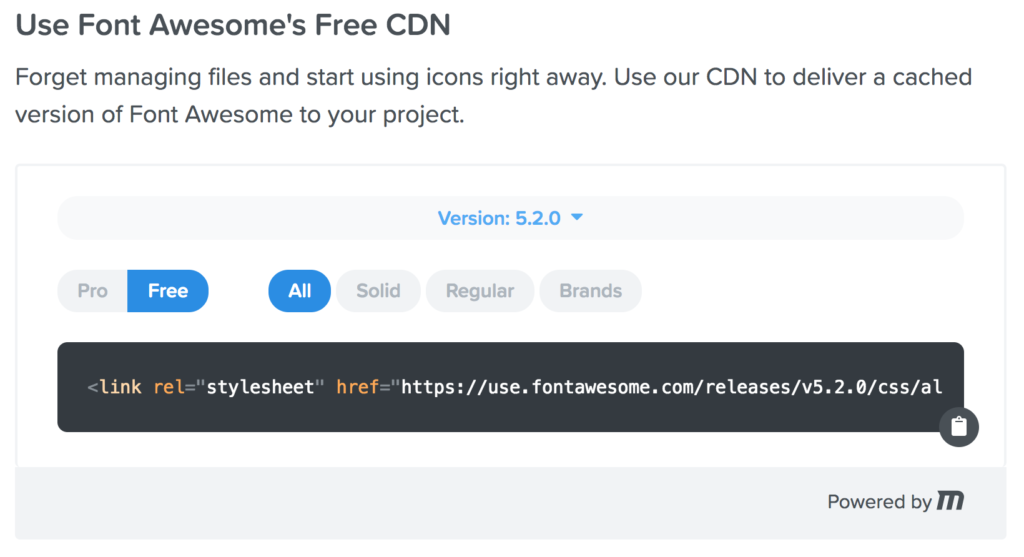Image resolution: width=1024 pixels, height=557 pixels.
Task: Choose the Brands style filter
Action: (x=590, y=291)
